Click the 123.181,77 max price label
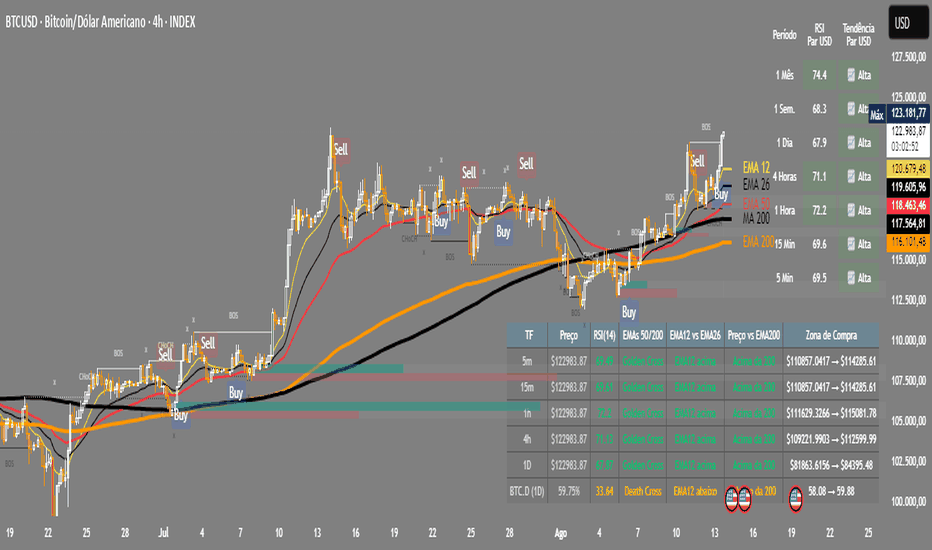 908,113
